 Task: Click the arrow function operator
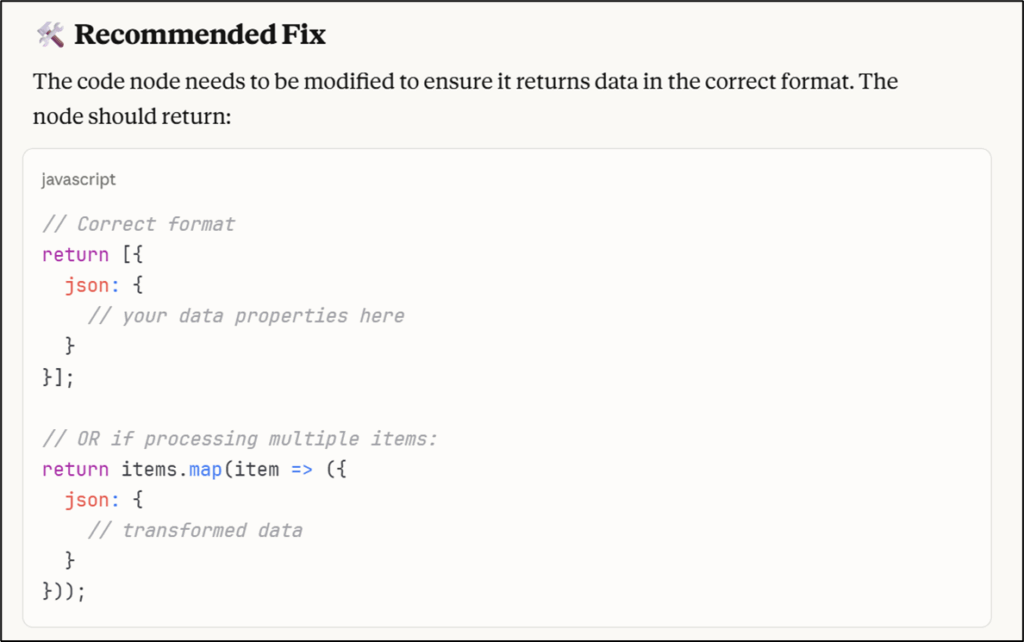tap(302, 470)
